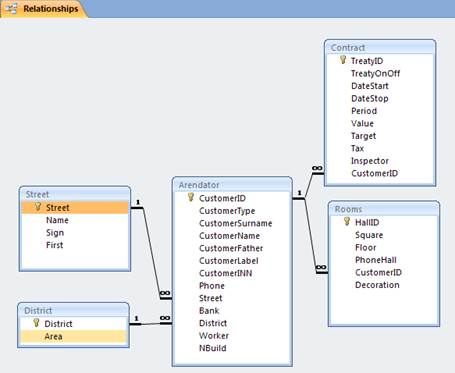Image resolution: width=455 pixels, height=373 pixels.
Task: Click the PhoneHall field in Rooms
Action: 376,260
